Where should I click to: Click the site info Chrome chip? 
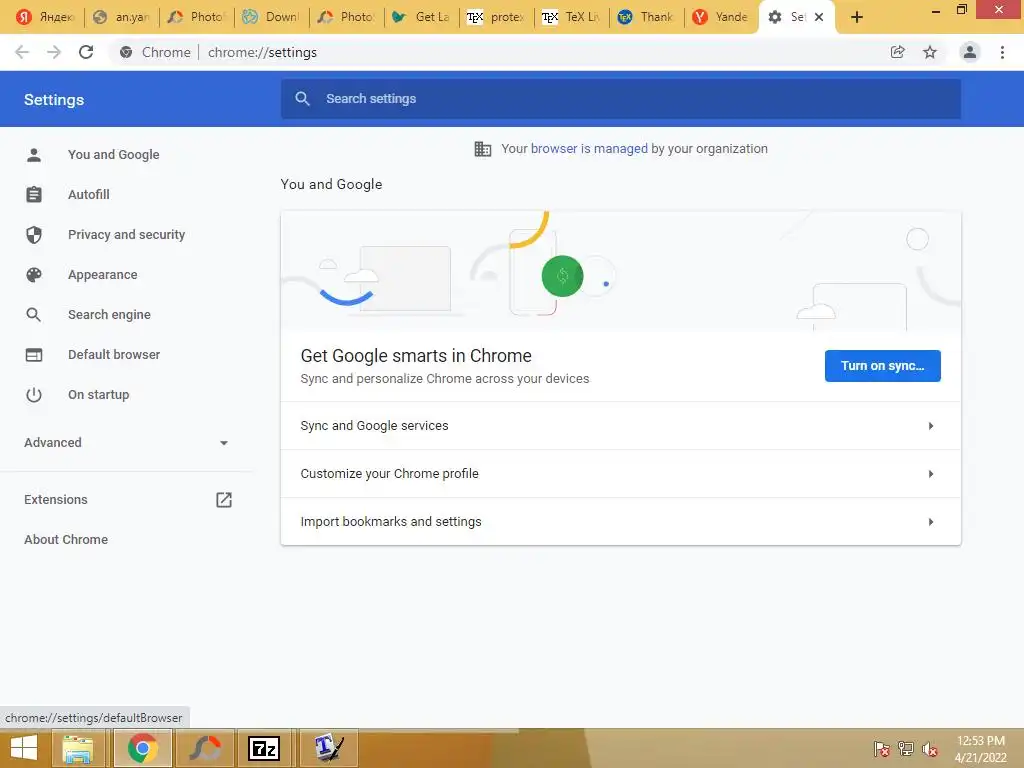point(155,52)
